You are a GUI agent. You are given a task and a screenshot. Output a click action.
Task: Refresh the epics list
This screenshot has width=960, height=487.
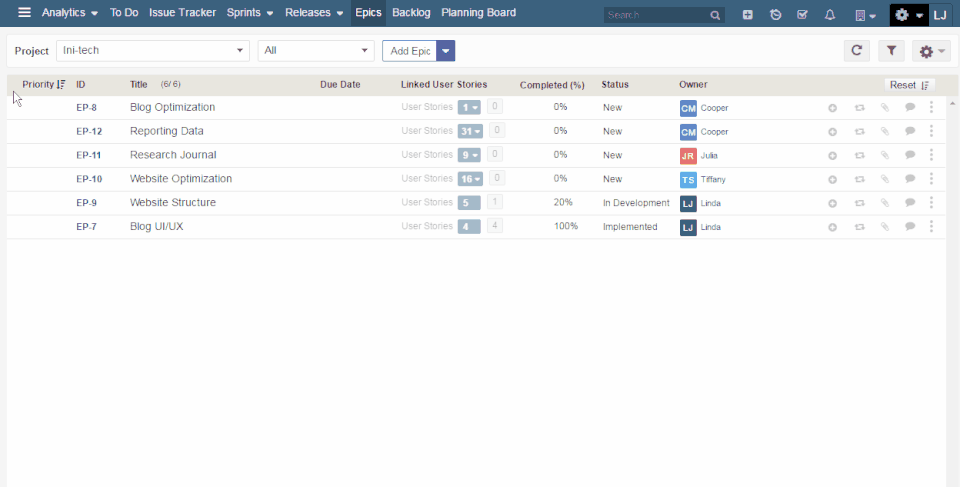coord(857,51)
